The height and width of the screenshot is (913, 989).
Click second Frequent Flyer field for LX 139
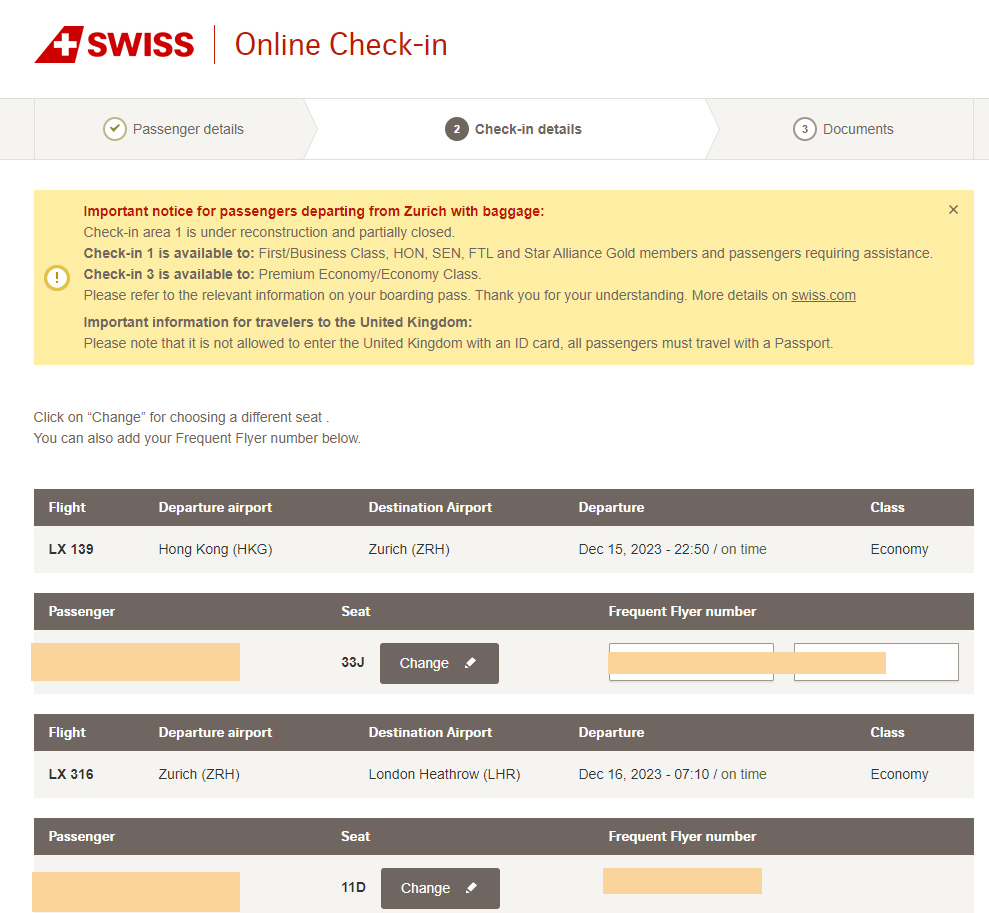click(921, 662)
